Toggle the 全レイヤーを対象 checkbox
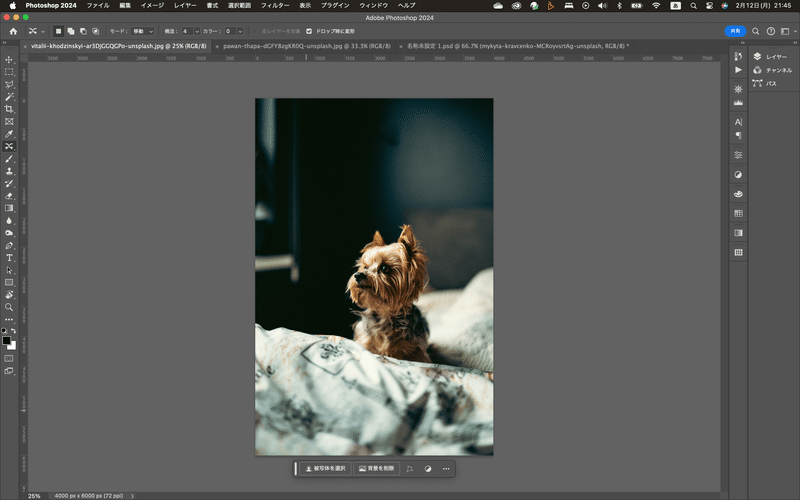This screenshot has height=500, width=800. click(x=255, y=31)
